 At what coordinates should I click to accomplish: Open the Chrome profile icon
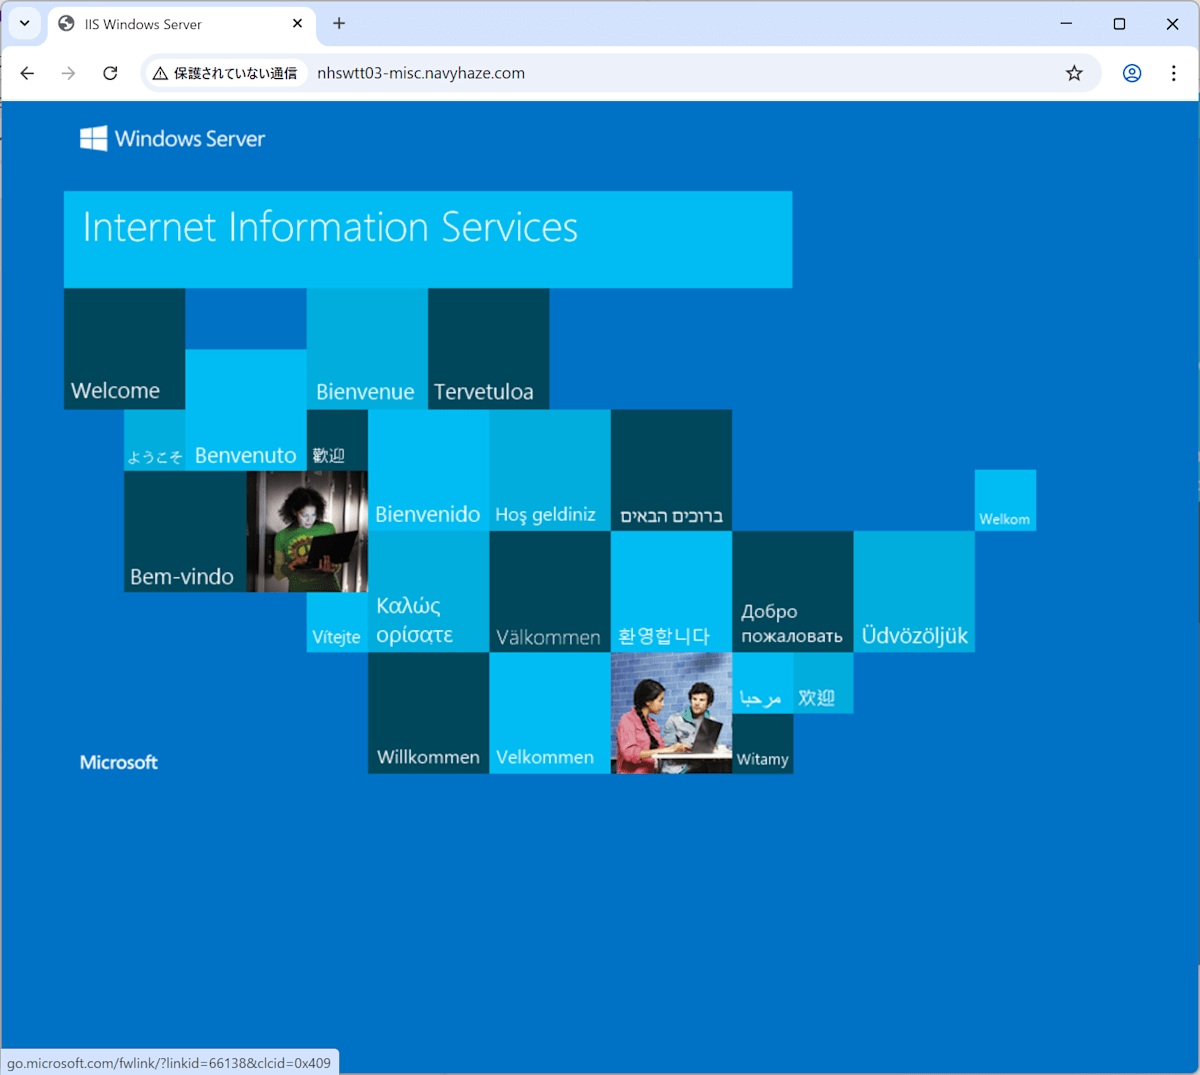(1132, 73)
